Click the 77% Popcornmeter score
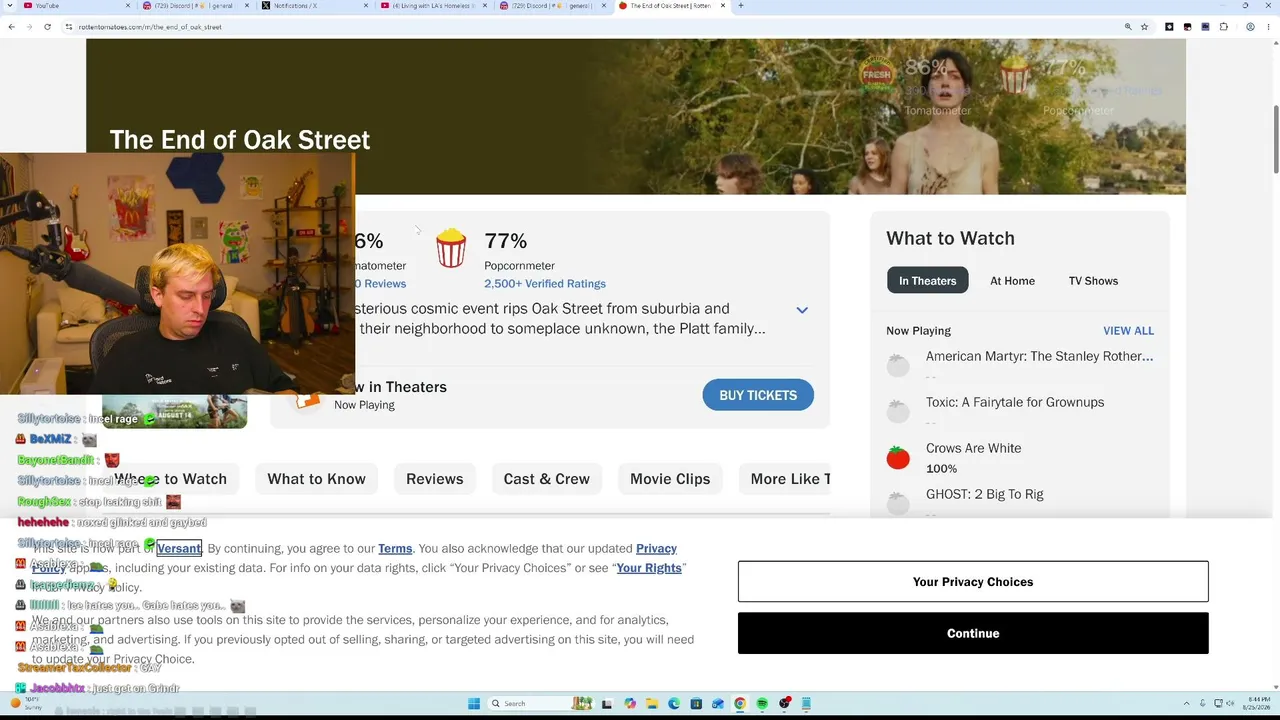Screen dimensions: 1280x720 (505, 241)
